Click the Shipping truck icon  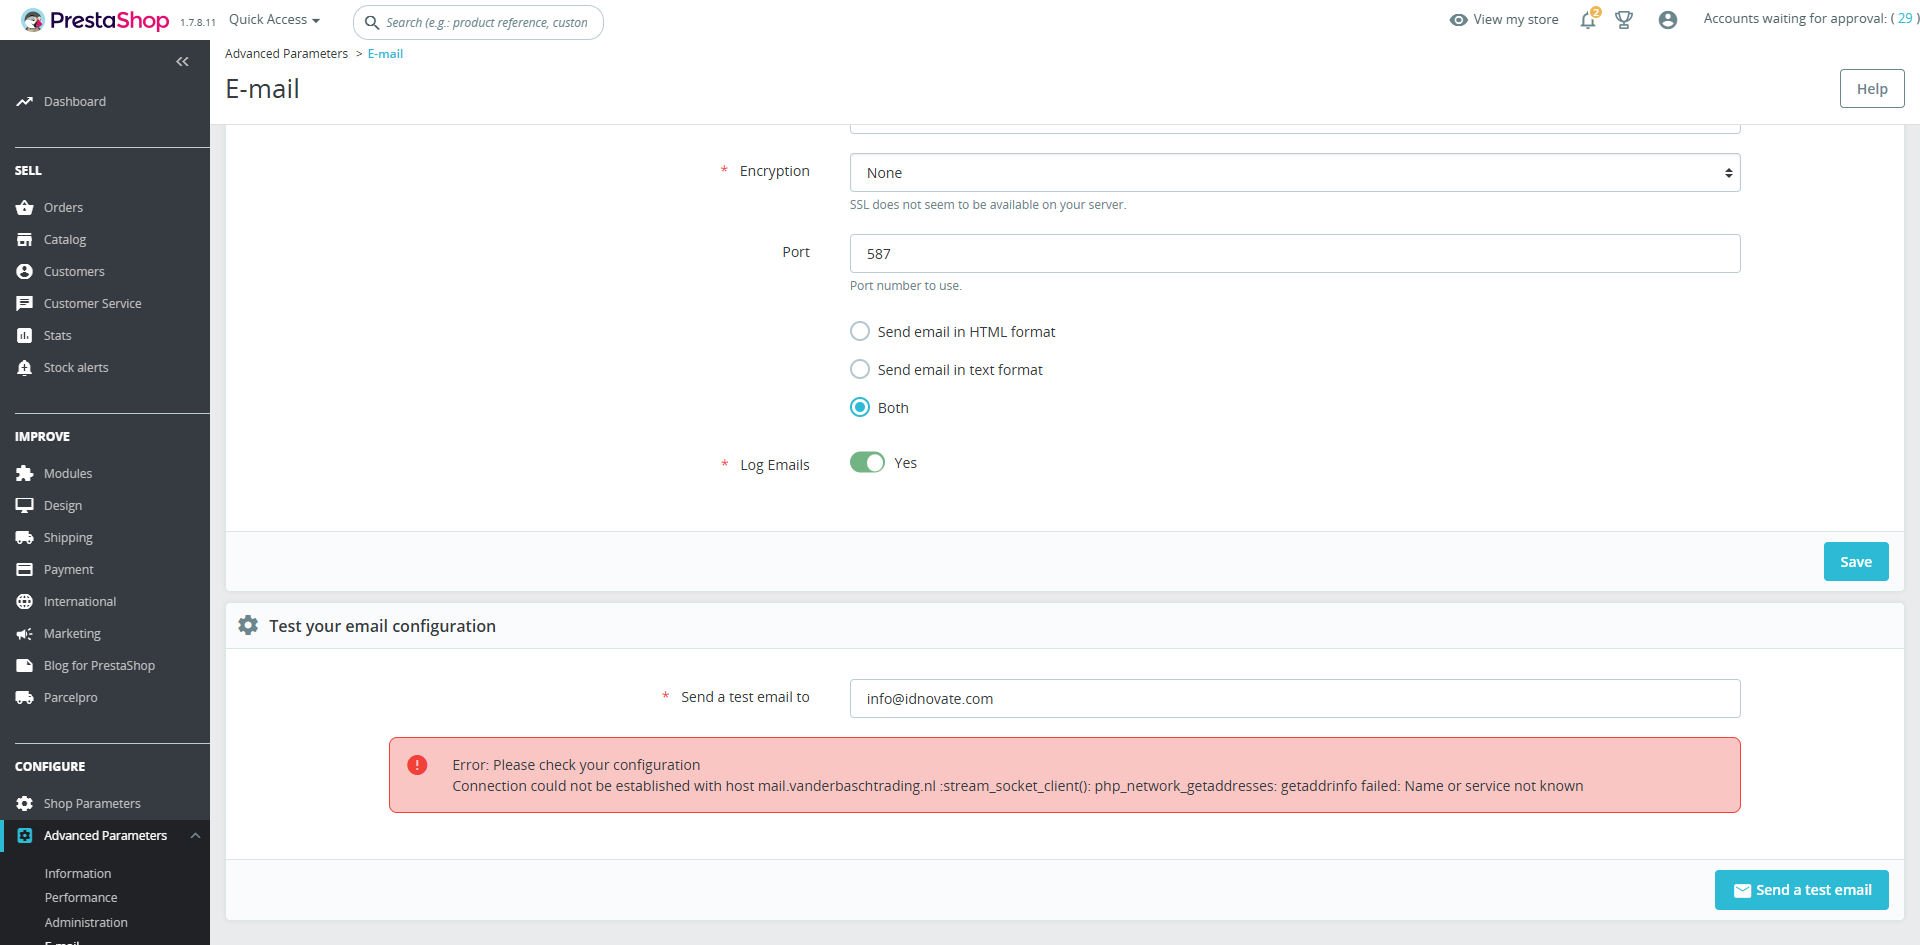tap(25, 538)
